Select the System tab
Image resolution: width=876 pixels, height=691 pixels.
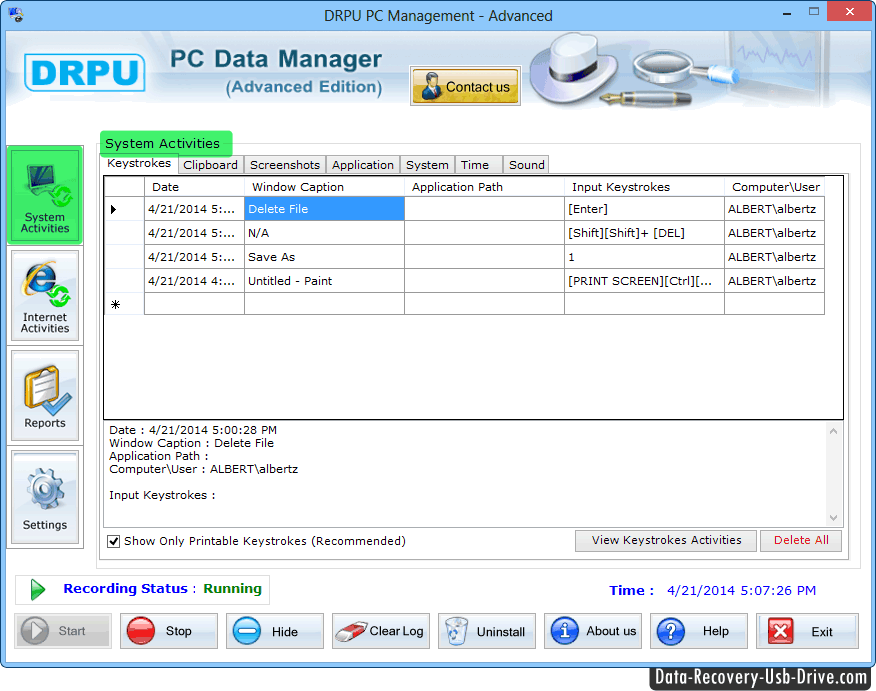pos(427,165)
